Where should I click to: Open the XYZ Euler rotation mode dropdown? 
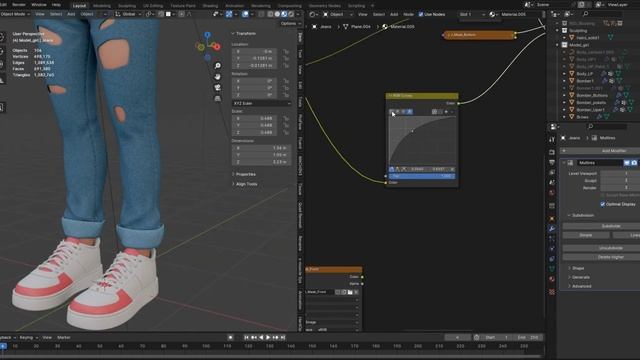262,104
